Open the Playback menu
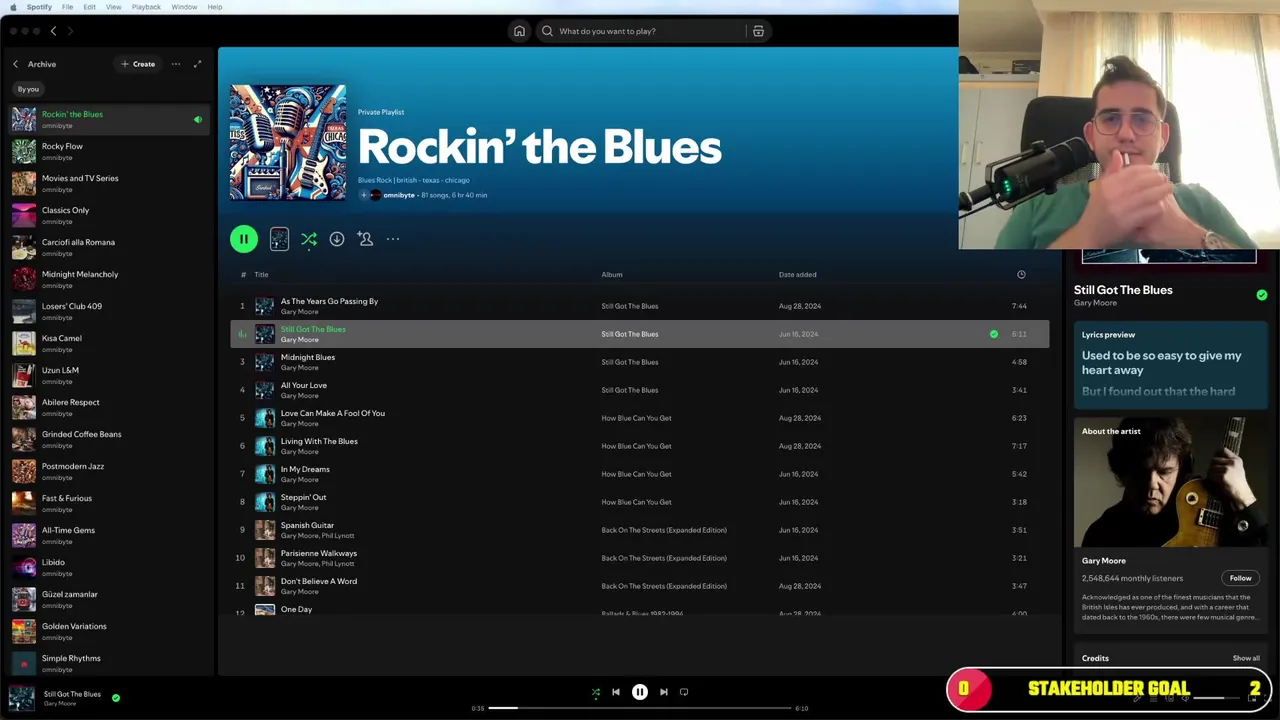Viewport: 1280px width, 720px height. pos(146,7)
